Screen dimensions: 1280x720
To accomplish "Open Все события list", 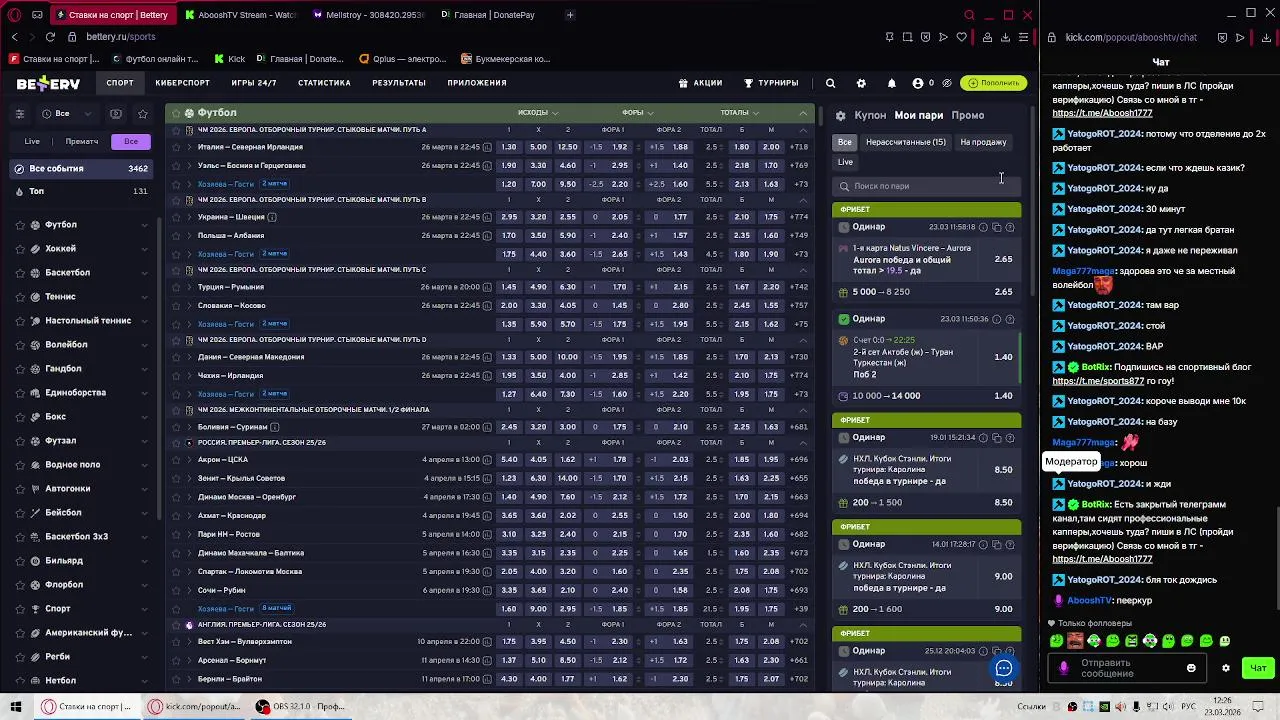I will click(x=80, y=168).
